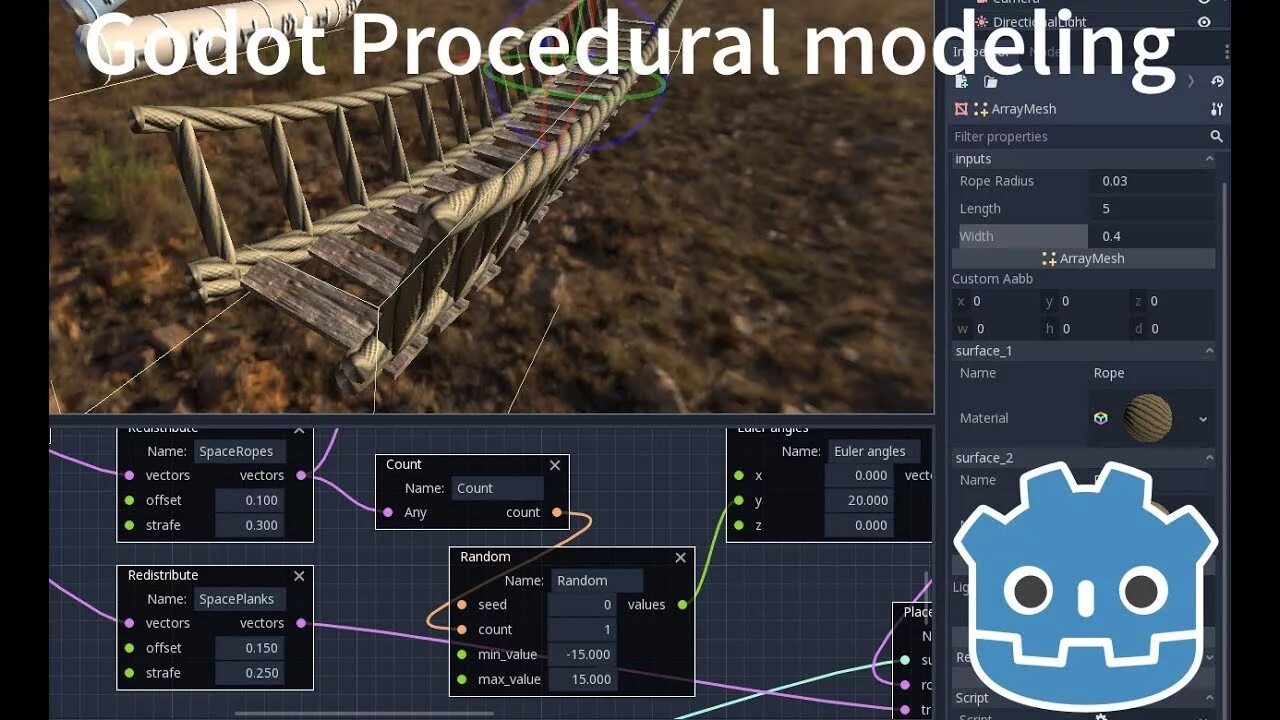Click the Count node count output port
The height and width of the screenshot is (720, 1280).
(x=557, y=512)
